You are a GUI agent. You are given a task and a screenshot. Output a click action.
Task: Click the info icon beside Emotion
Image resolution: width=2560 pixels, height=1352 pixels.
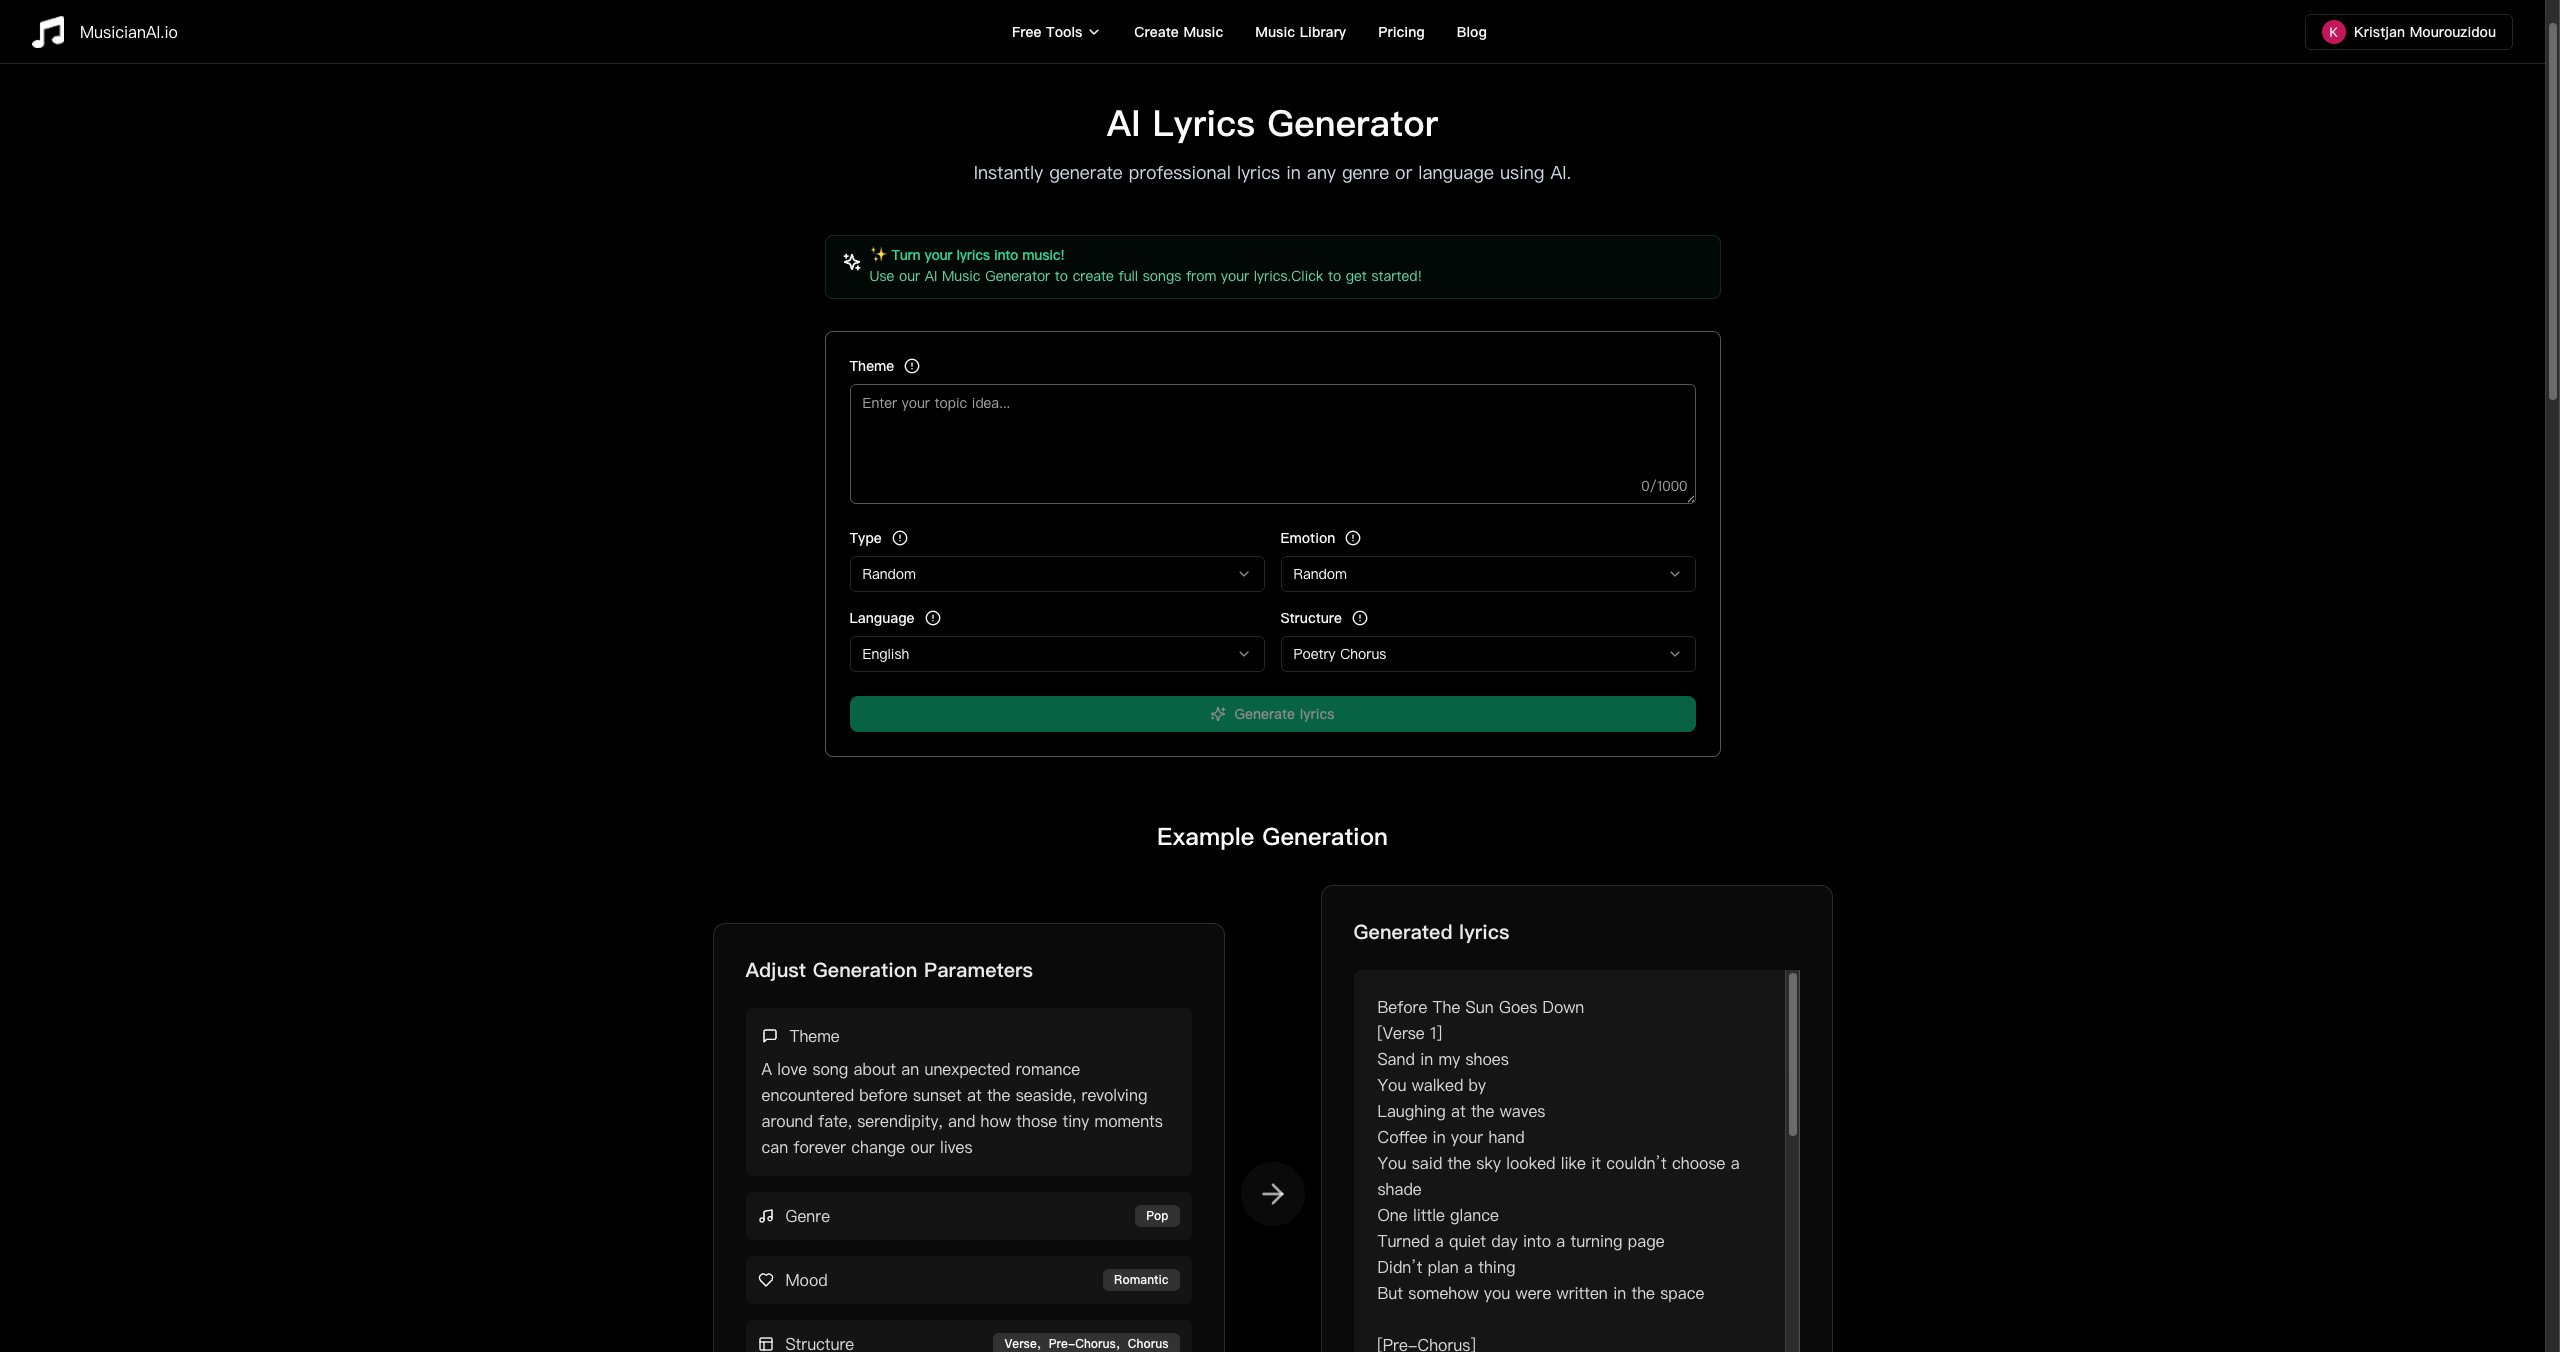point(1353,538)
